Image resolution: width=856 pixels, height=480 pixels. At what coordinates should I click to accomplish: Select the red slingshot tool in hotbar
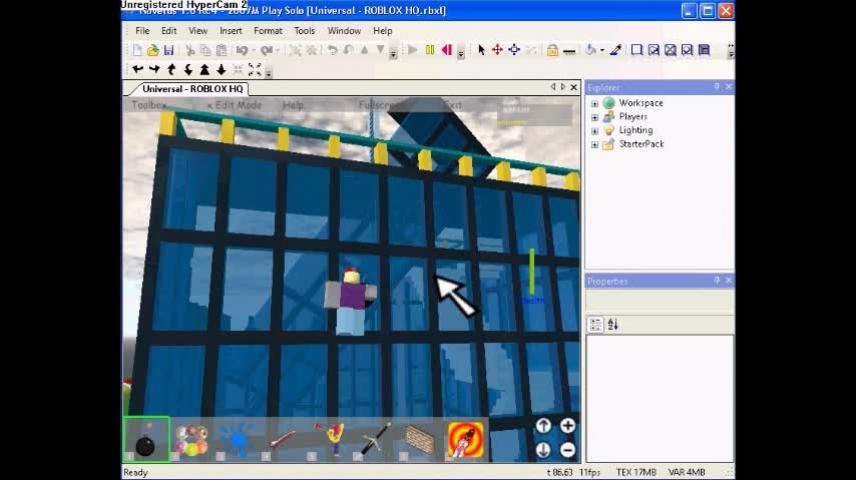tap(329, 440)
